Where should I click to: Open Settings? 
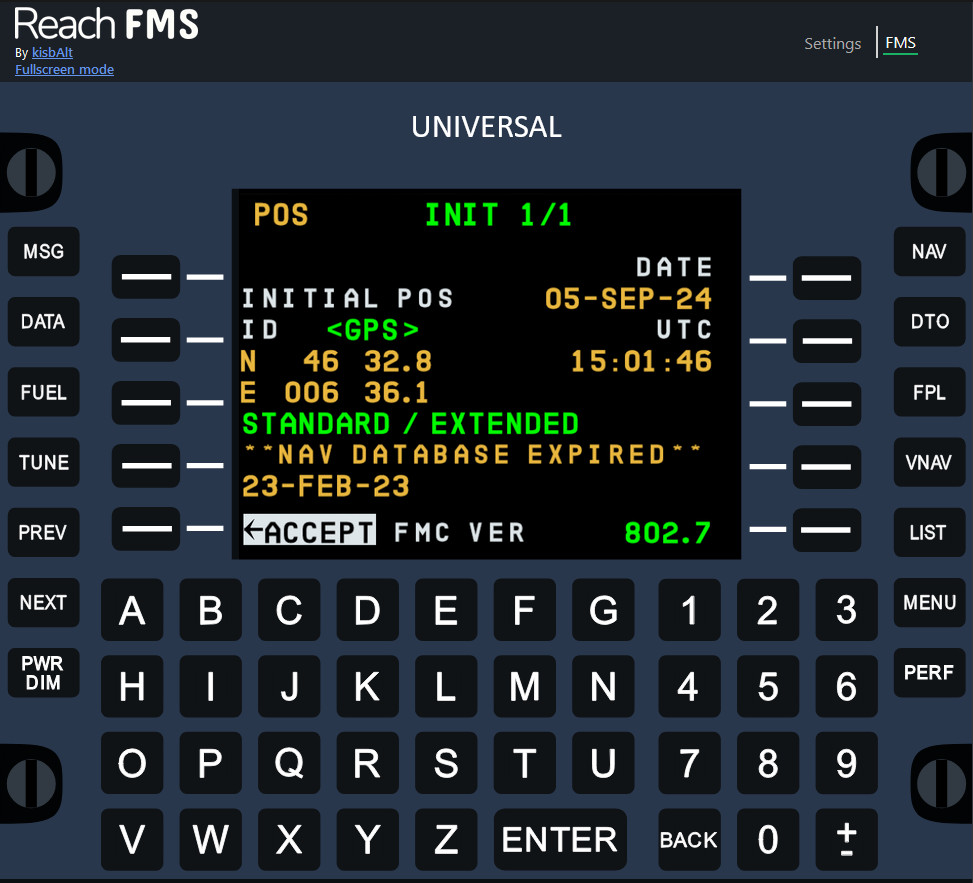[832, 43]
